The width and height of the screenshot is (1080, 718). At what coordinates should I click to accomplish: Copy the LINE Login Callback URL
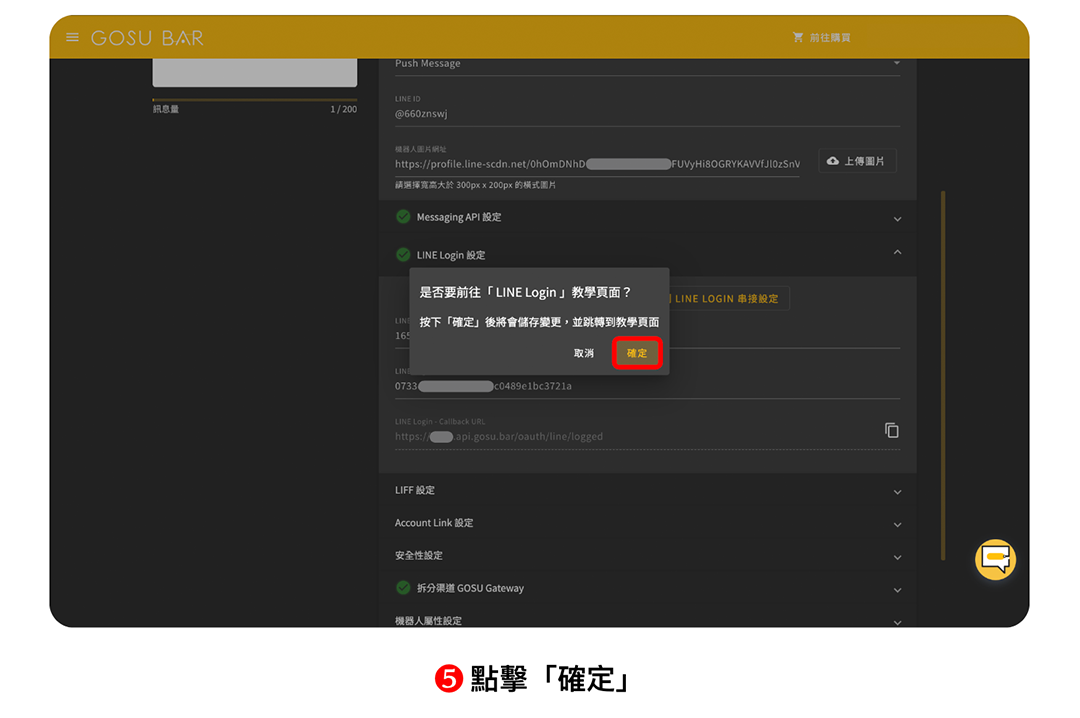[x=891, y=431]
